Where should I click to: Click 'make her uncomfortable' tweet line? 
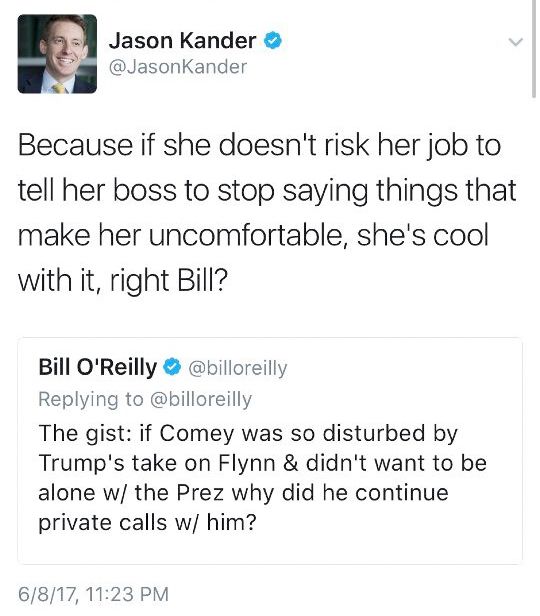tap(253, 235)
